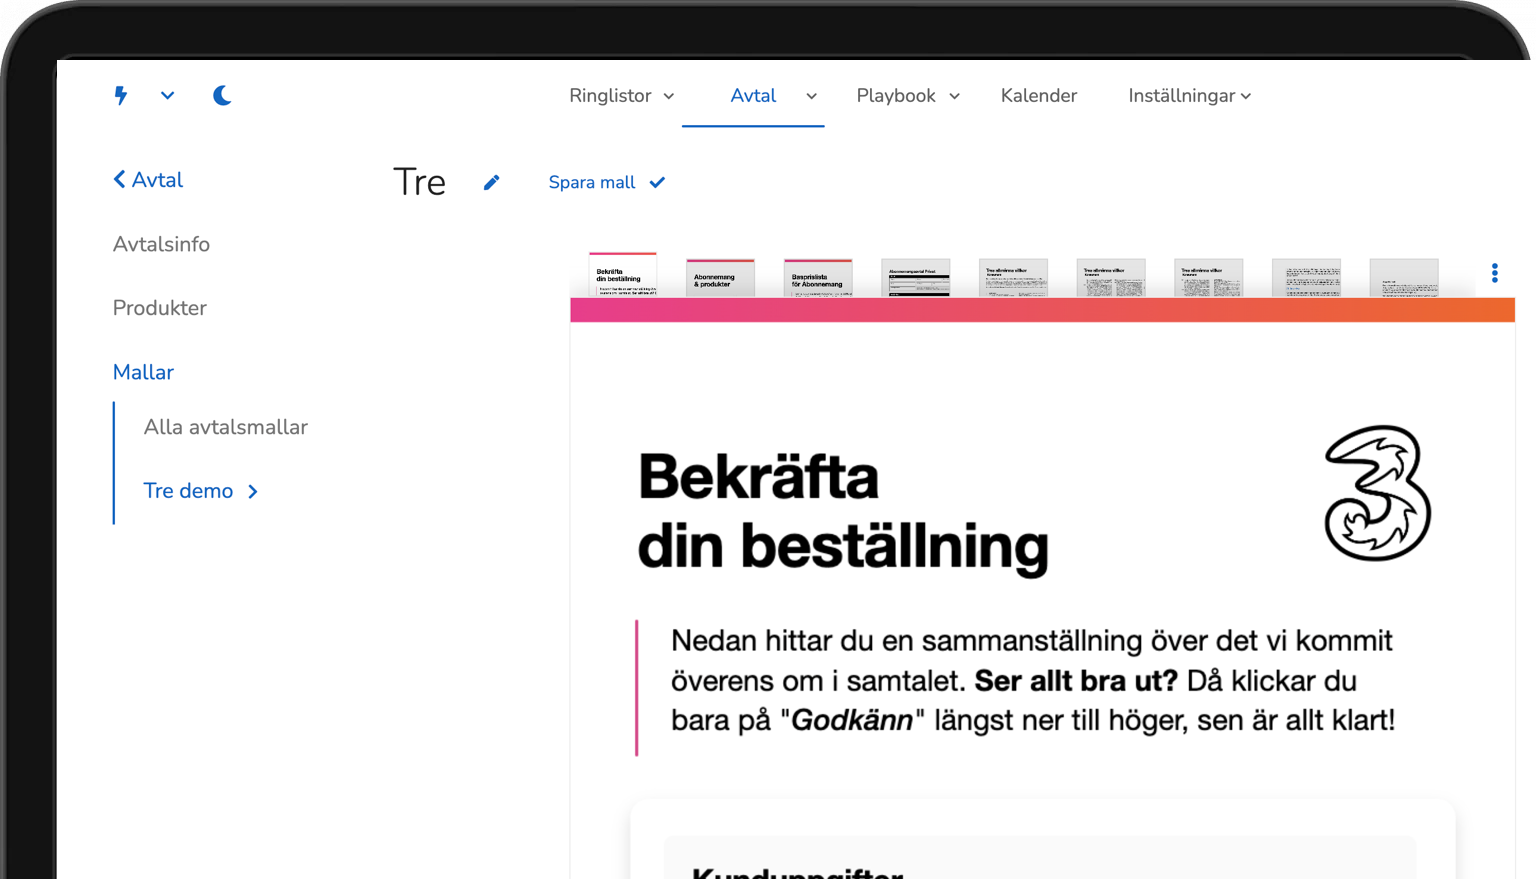The height and width of the screenshot is (879, 1536).
Task: Toggle dark mode with the moon icon
Action: (222, 95)
